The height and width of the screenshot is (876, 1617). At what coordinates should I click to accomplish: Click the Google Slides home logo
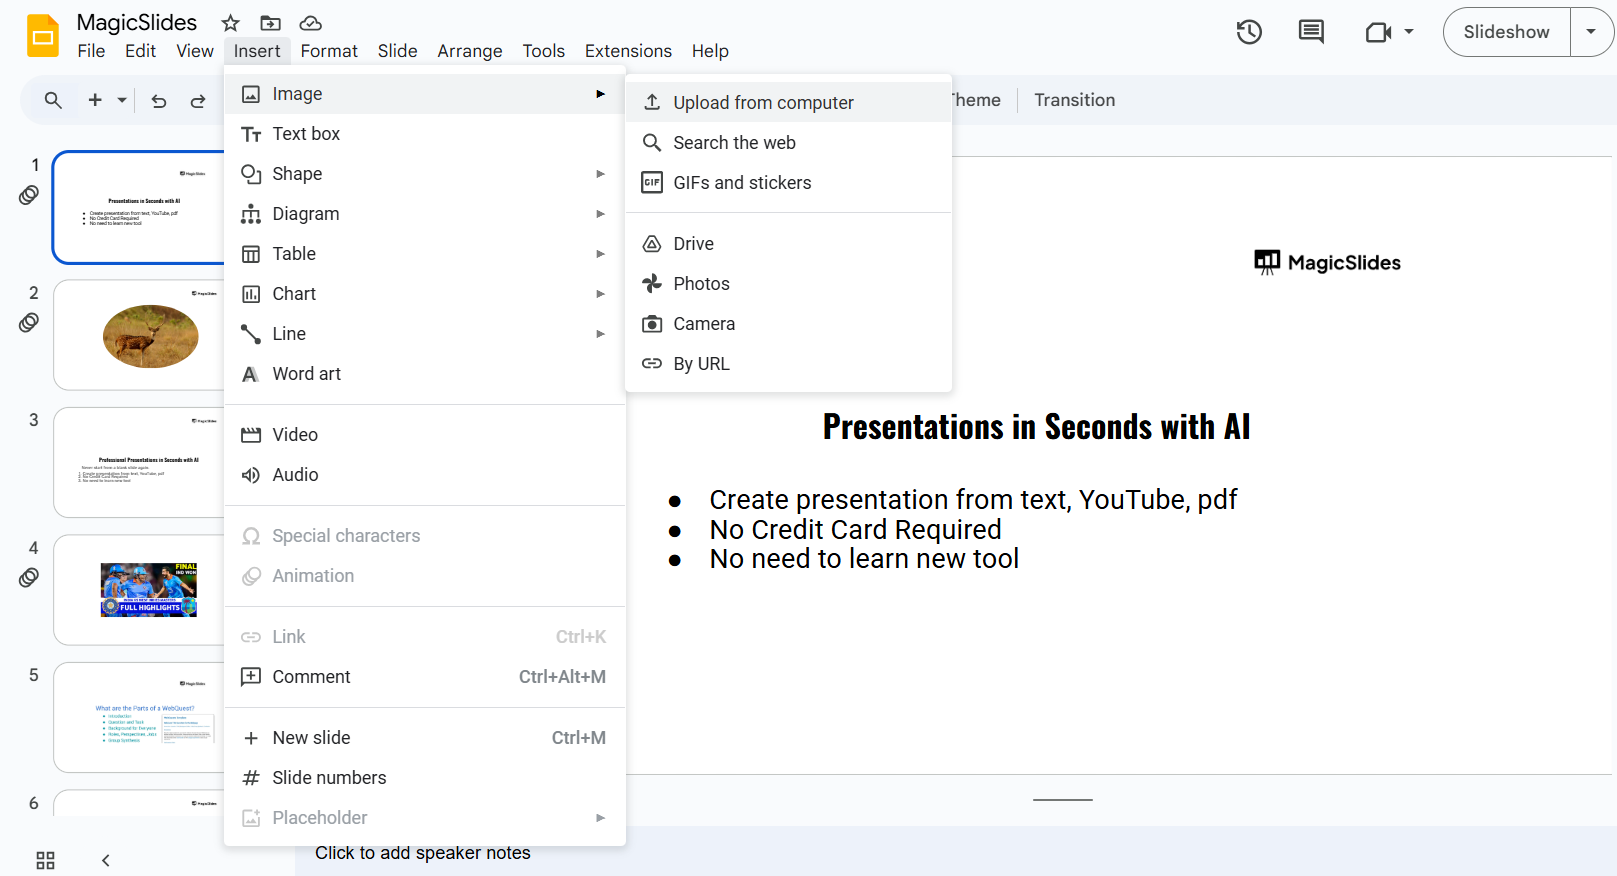pos(43,36)
